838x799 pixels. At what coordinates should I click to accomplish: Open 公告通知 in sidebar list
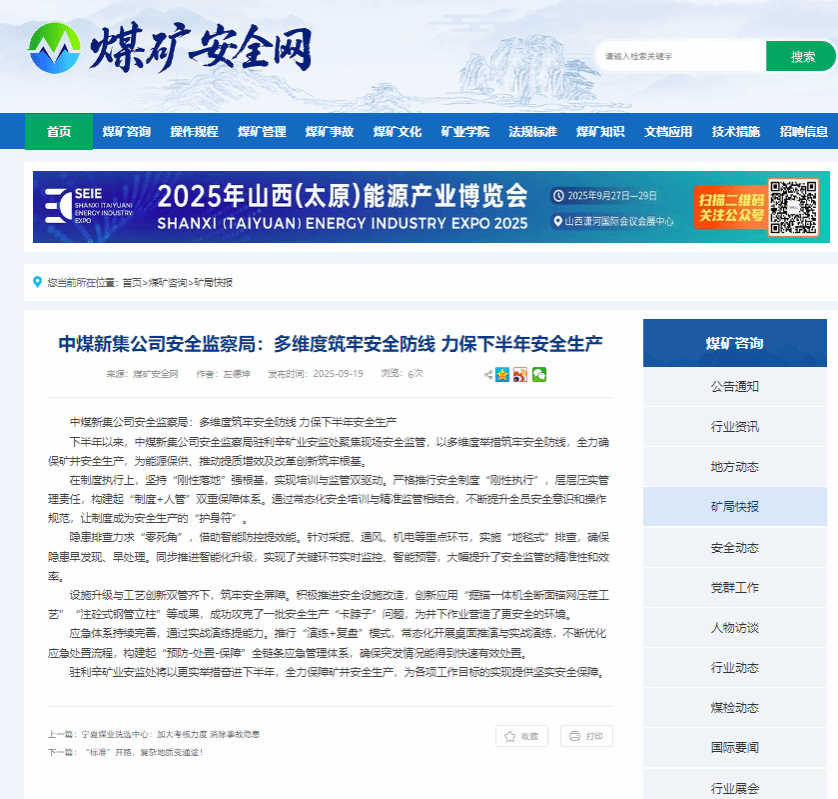click(734, 386)
